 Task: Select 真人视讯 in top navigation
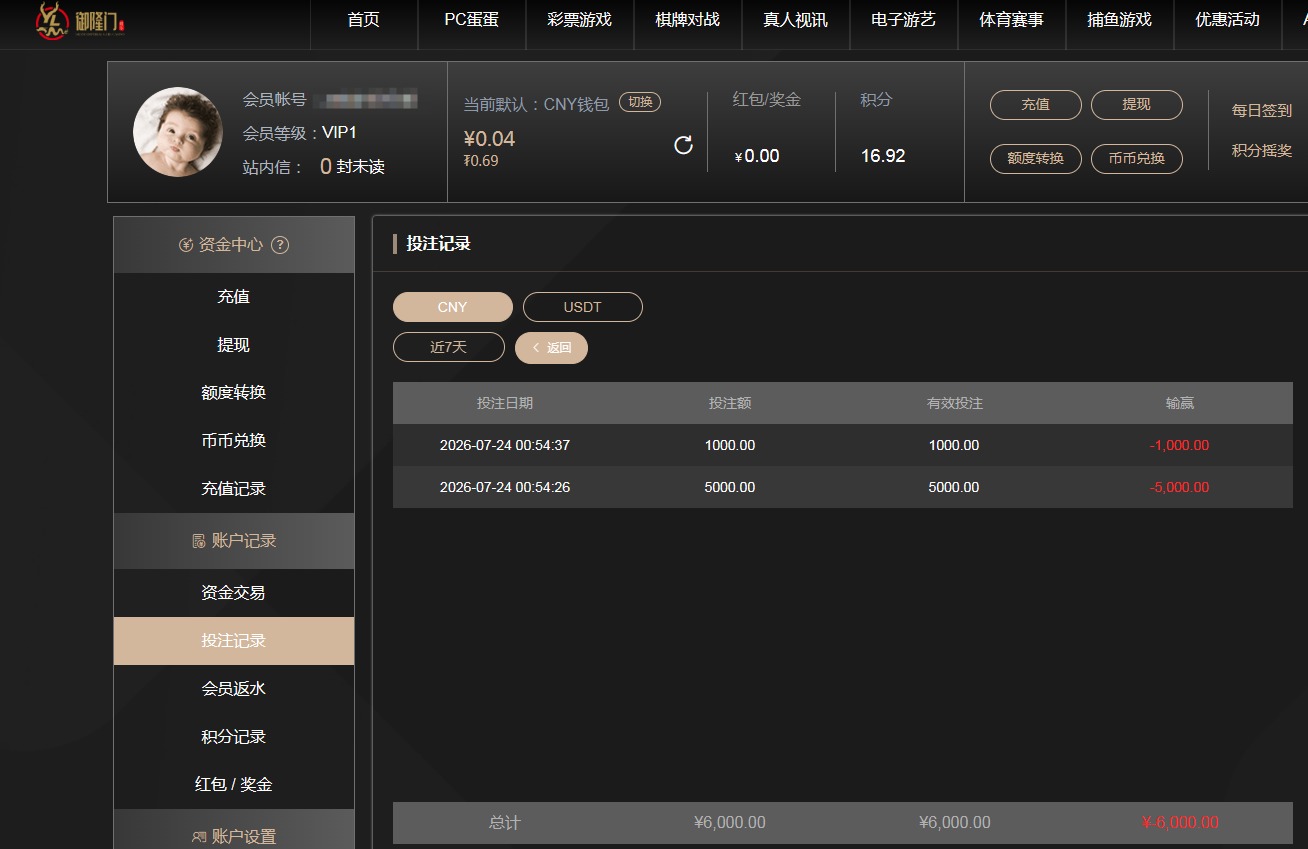796,20
